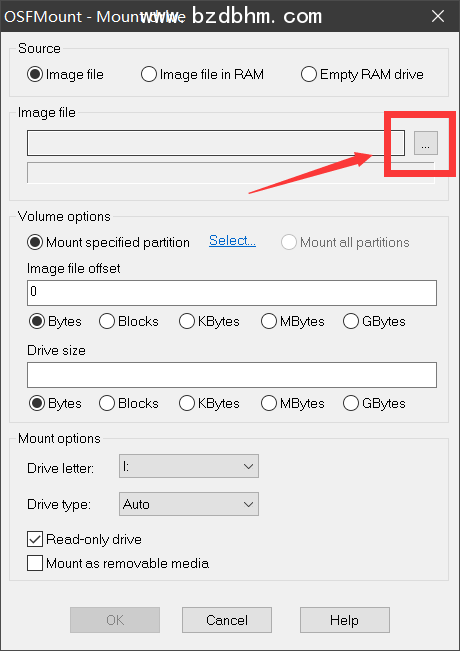
Task: Open the Drive type Auto dropdown
Action: 189,504
